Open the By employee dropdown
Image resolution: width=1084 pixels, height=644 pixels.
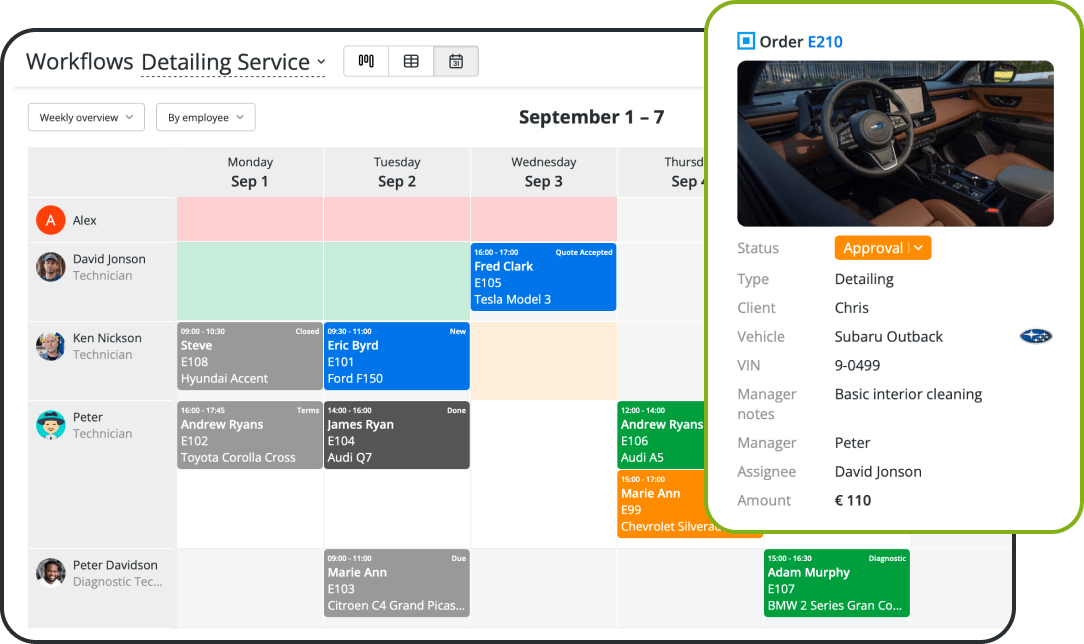[205, 117]
